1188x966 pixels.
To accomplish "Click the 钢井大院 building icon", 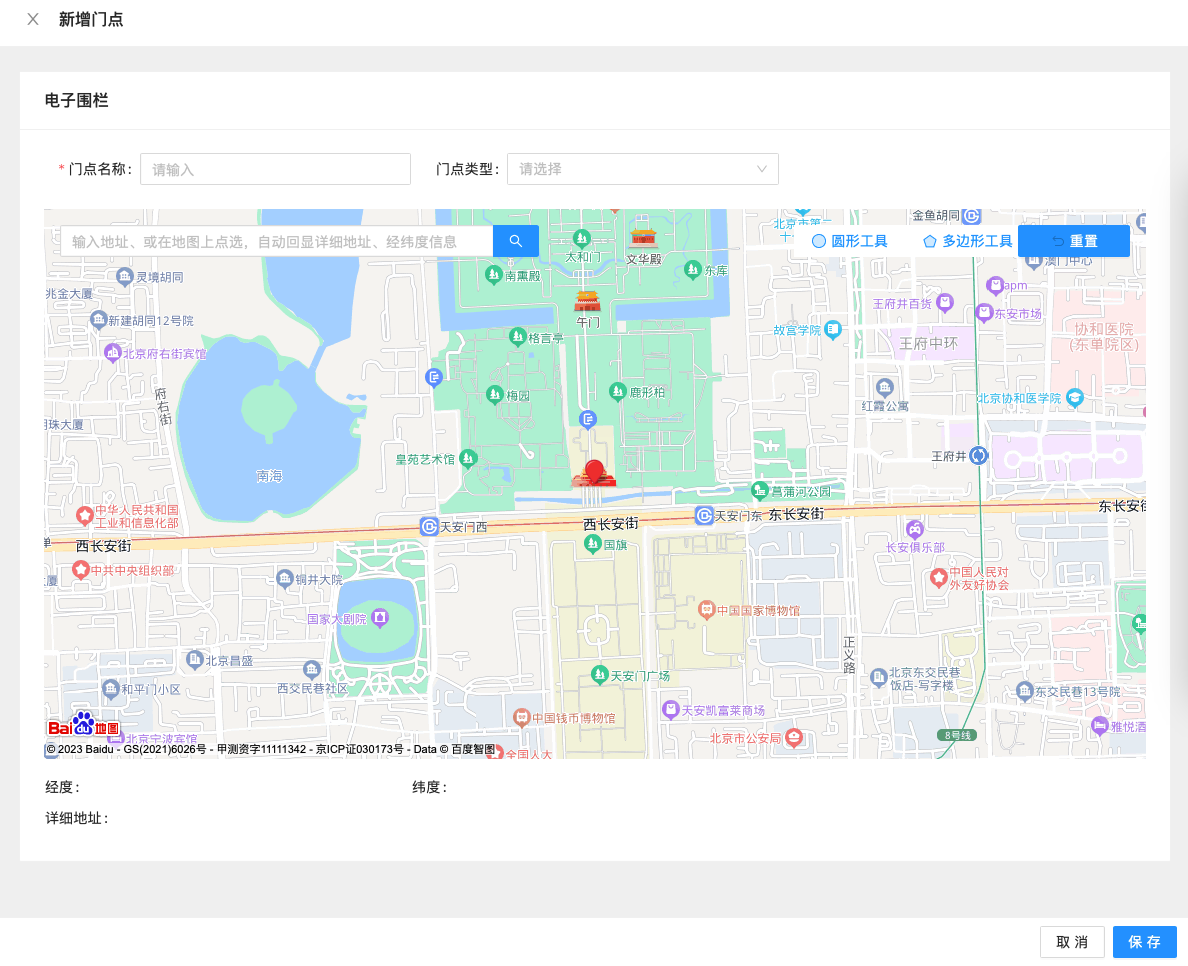I will 285,579.
